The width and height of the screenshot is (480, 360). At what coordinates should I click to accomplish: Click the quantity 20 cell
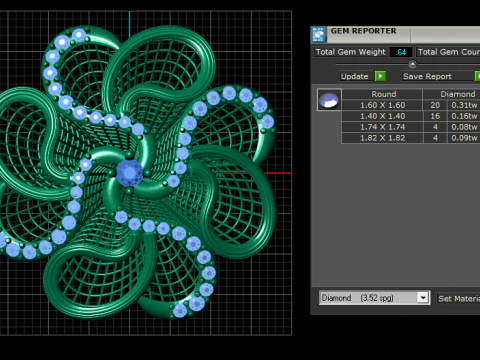[x=435, y=105]
